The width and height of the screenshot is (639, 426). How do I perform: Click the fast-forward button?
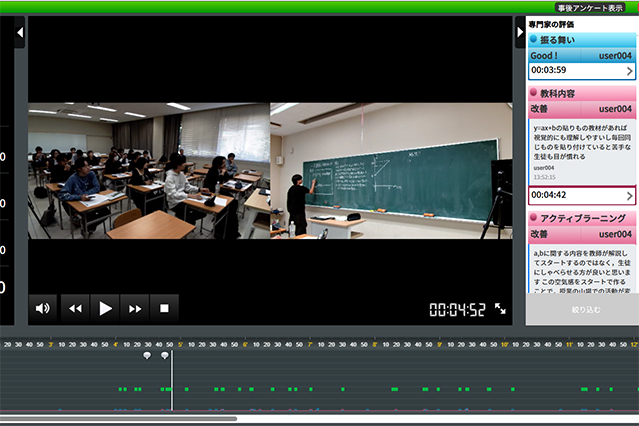(134, 308)
